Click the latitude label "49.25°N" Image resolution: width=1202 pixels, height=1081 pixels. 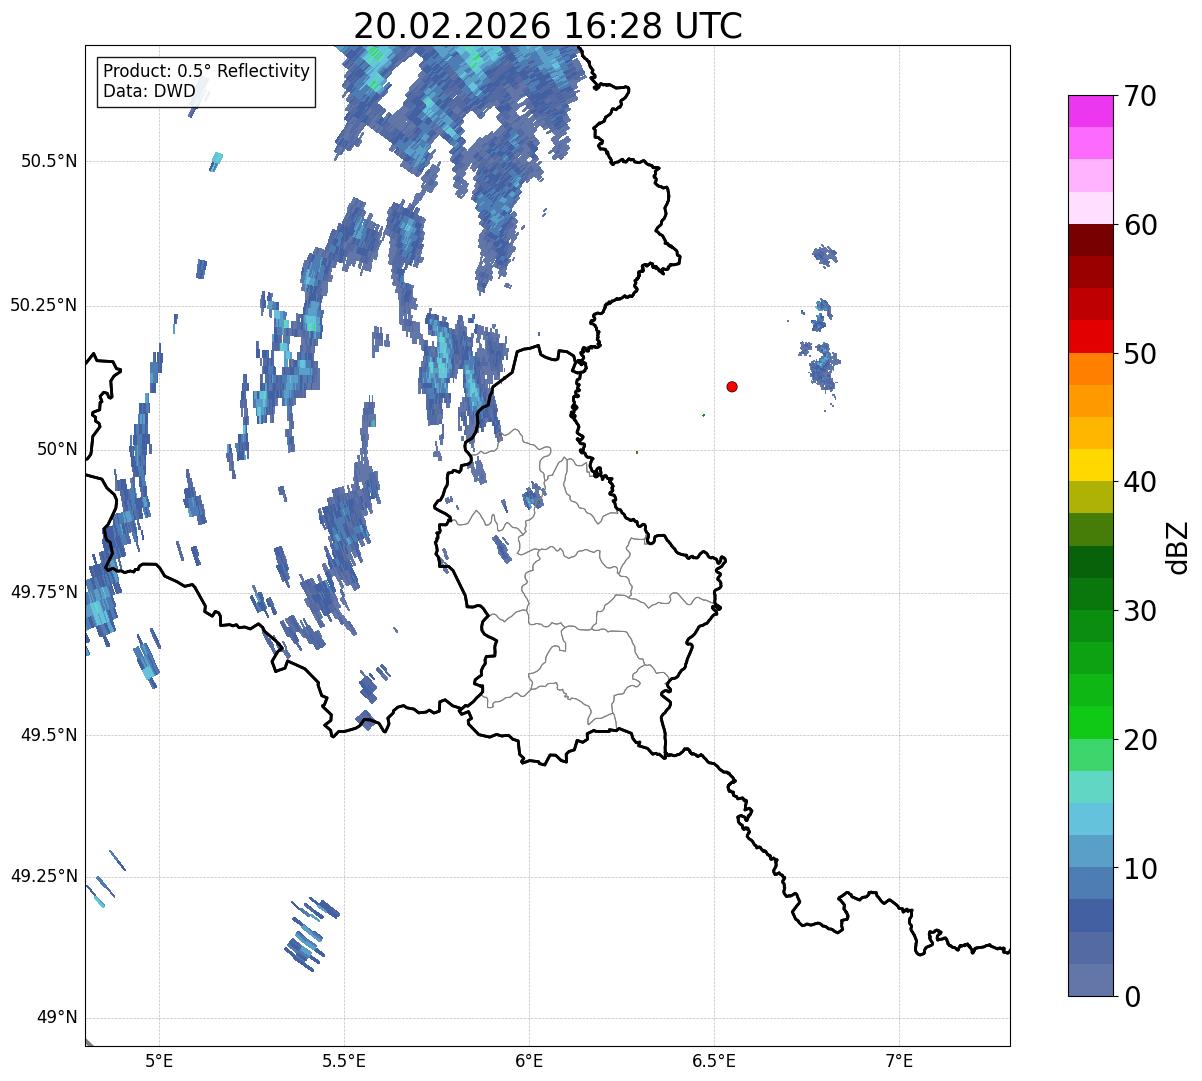[44, 877]
